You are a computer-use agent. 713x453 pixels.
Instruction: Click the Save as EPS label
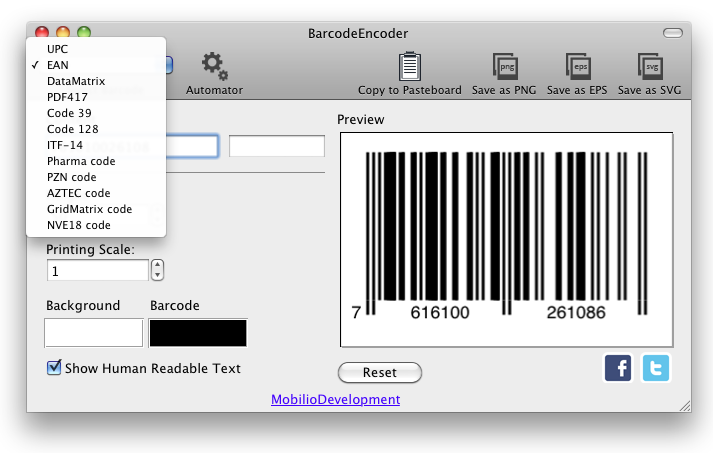click(577, 90)
